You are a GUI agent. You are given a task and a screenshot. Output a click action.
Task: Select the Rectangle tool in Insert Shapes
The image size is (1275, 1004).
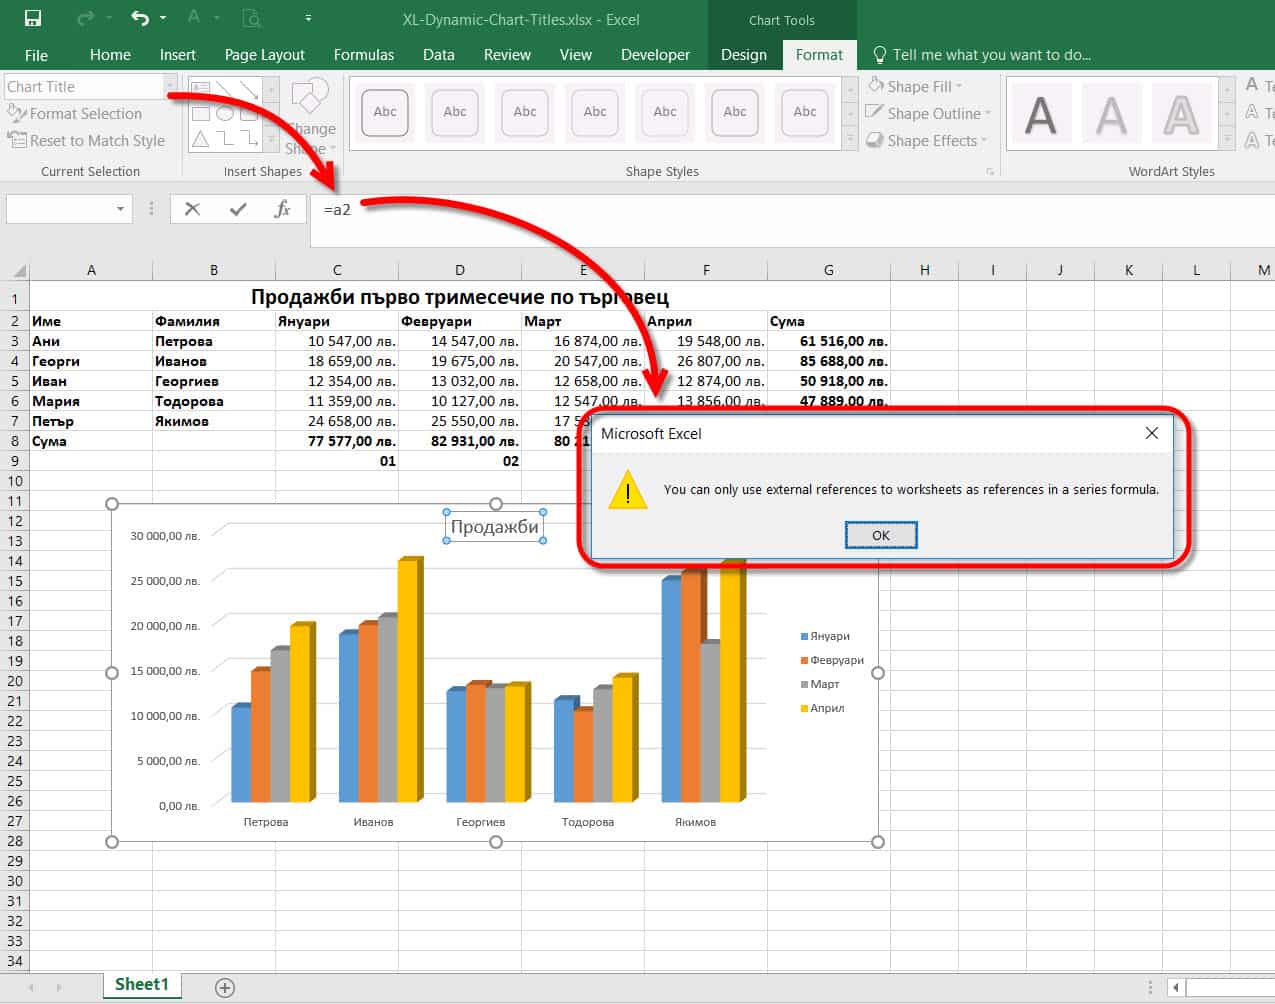(x=201, y=114)
